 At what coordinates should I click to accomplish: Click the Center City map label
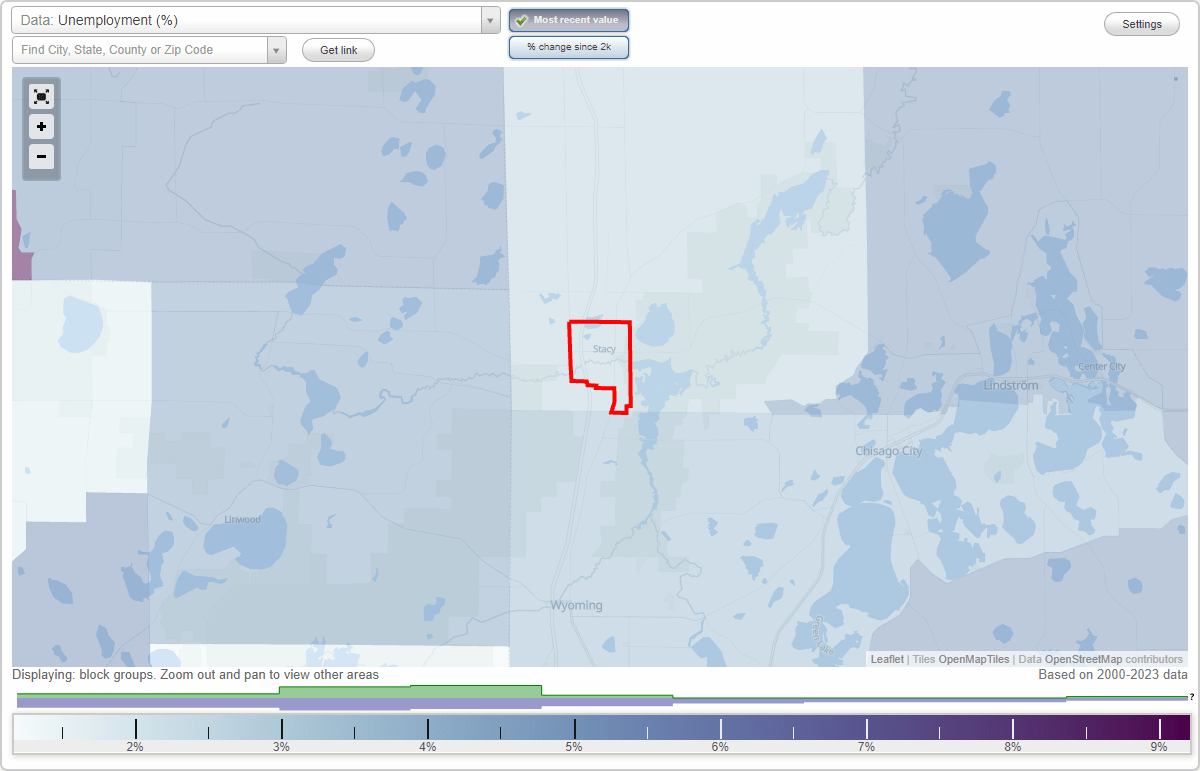click(x=1102, y=367)
